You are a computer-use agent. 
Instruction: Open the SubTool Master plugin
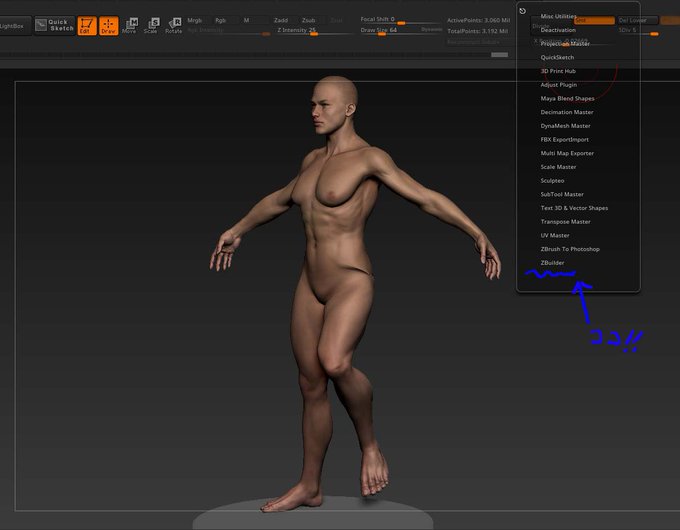[562, 194]
